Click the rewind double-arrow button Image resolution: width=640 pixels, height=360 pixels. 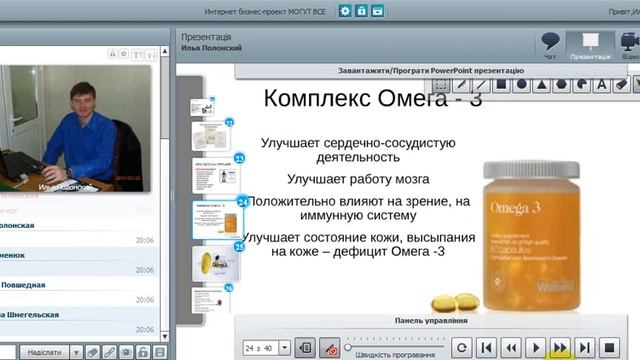[x=511, y=348]
